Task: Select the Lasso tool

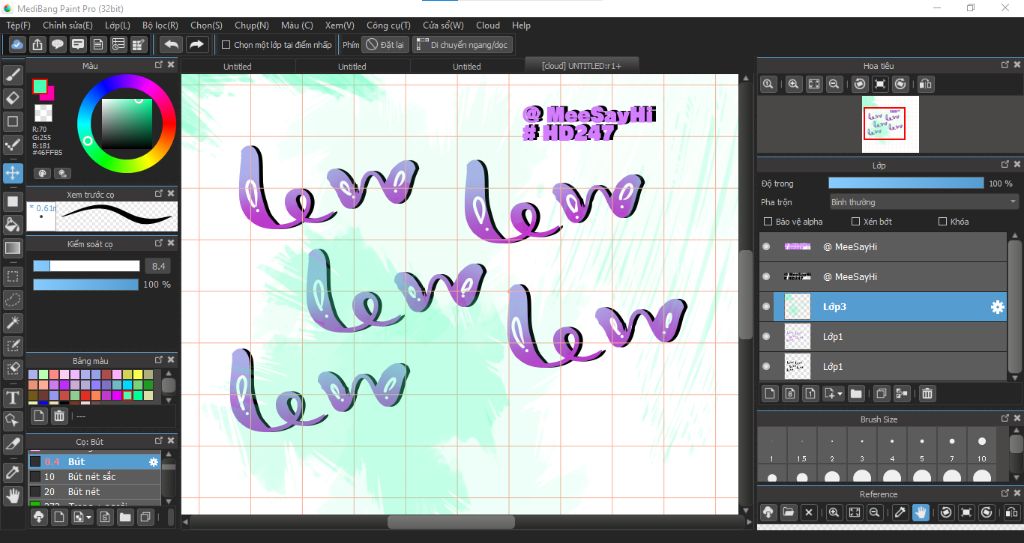Action: [12, 300]
